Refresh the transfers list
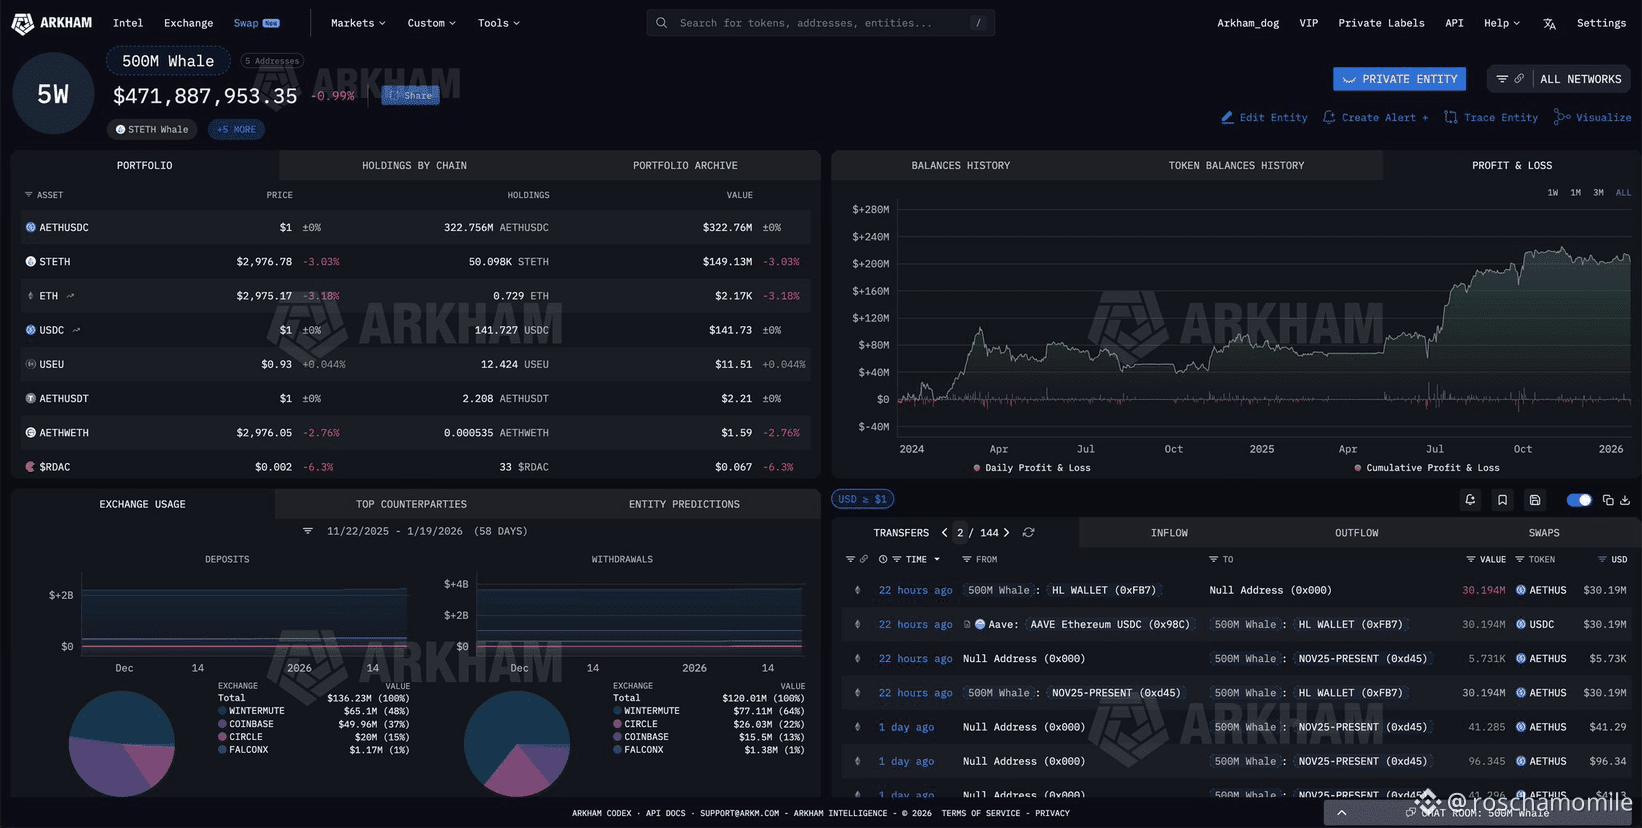Image resolution: width=1642 pixels, height=828 pixels. coord(1028,533)
